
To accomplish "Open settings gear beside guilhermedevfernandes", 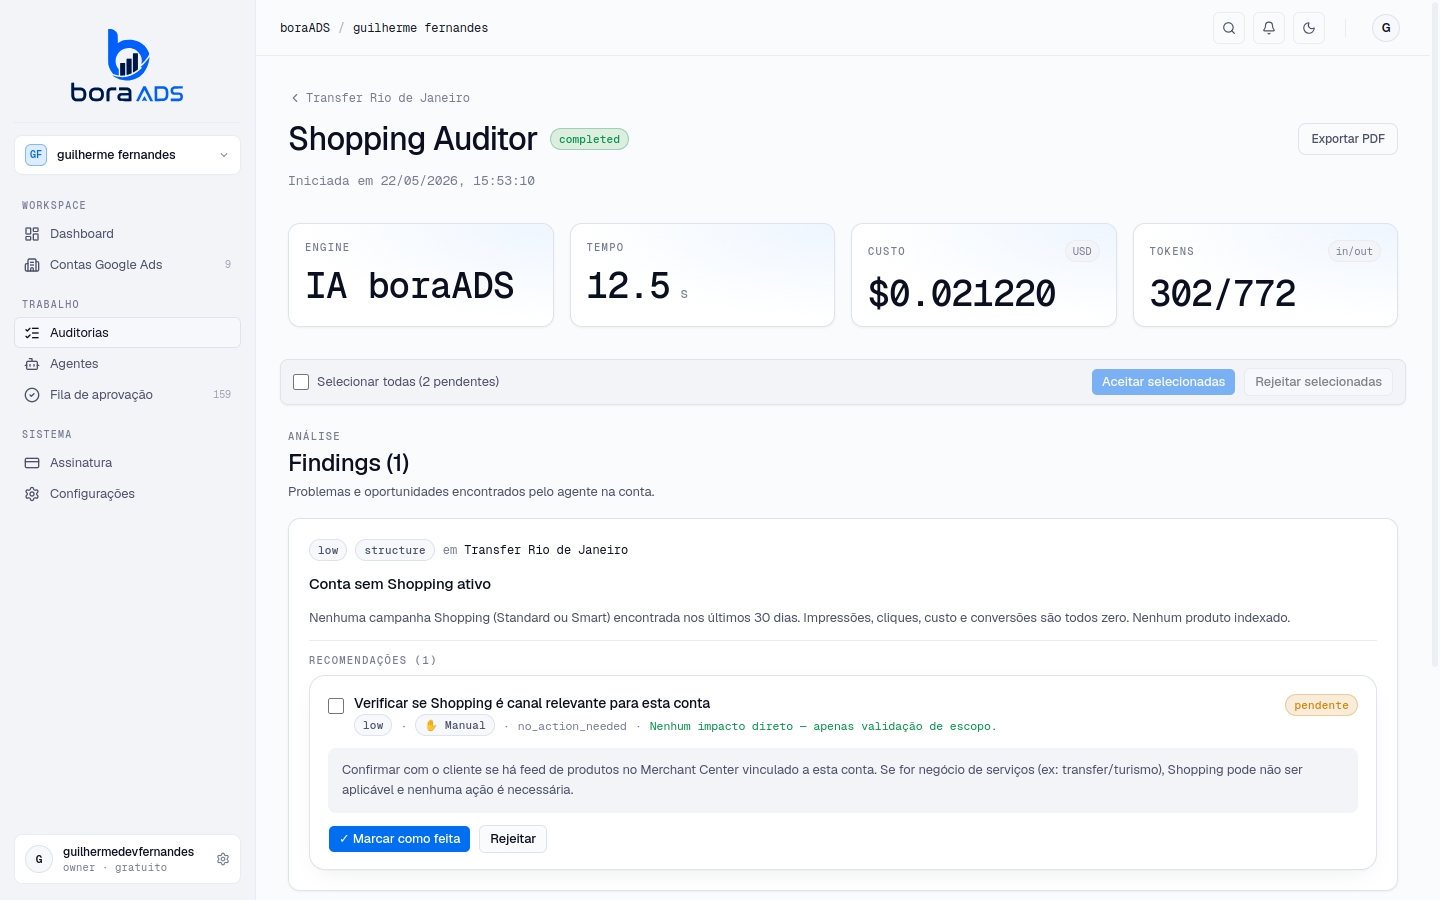I will 223,859.
